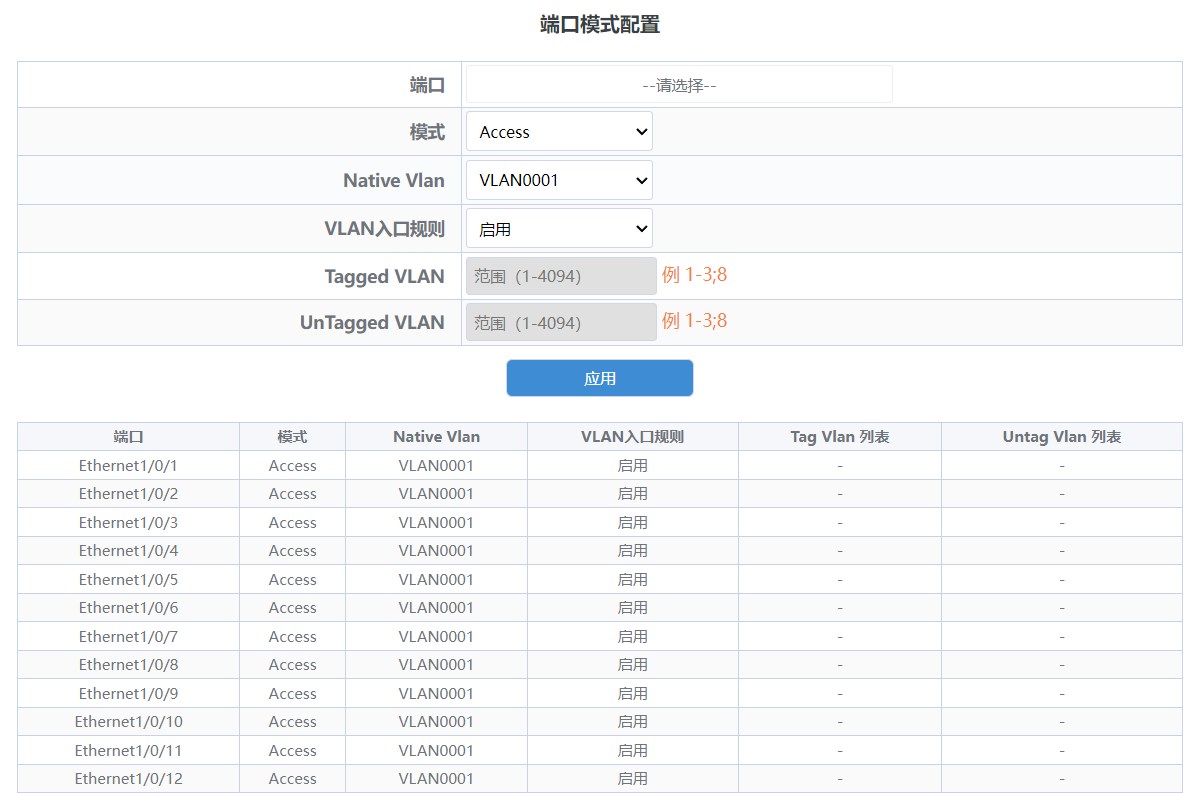
Task: Select the Ethernet1/0/1 row
Action: (128, 466)
